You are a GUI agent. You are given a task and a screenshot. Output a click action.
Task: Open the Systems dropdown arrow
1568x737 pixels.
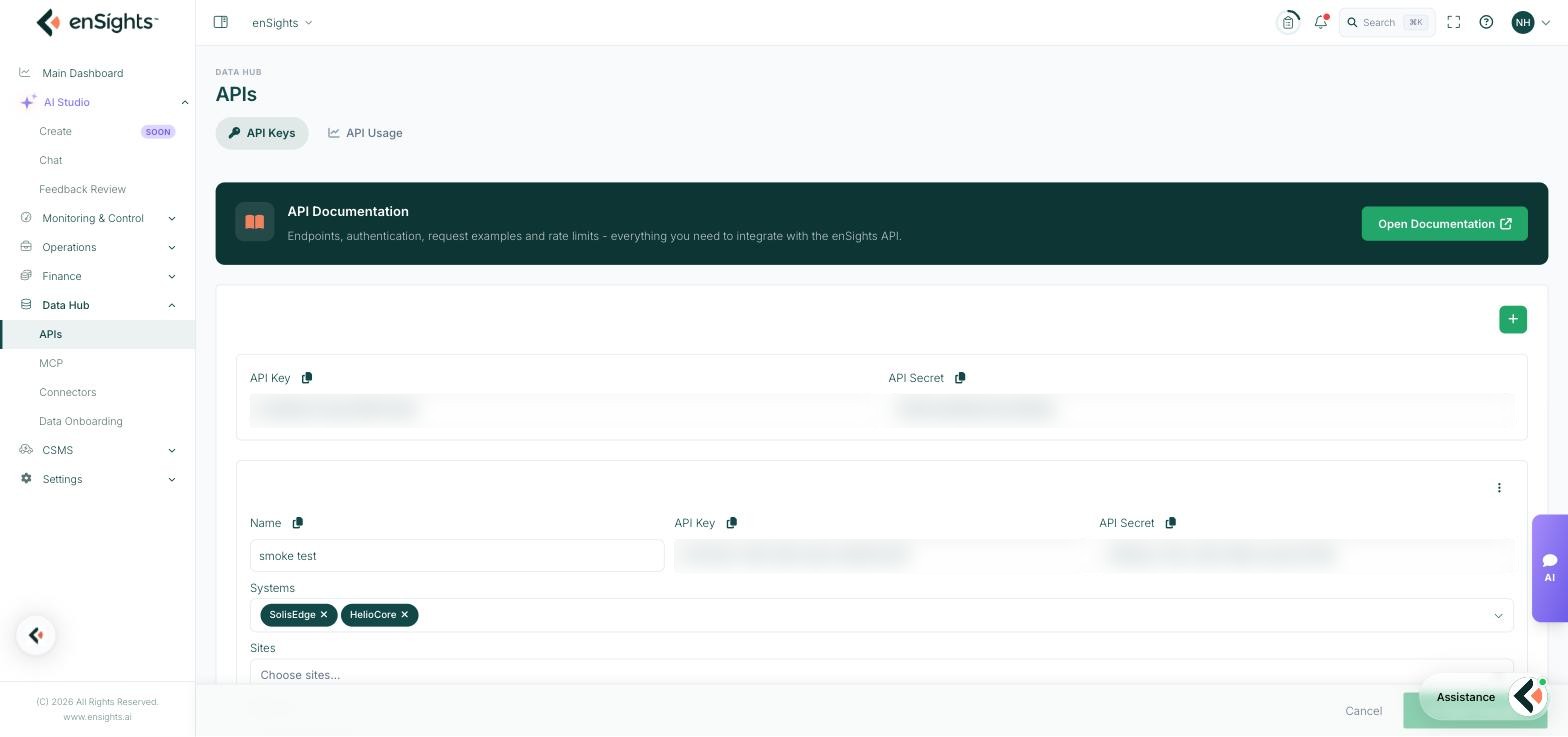[1498, 616]
